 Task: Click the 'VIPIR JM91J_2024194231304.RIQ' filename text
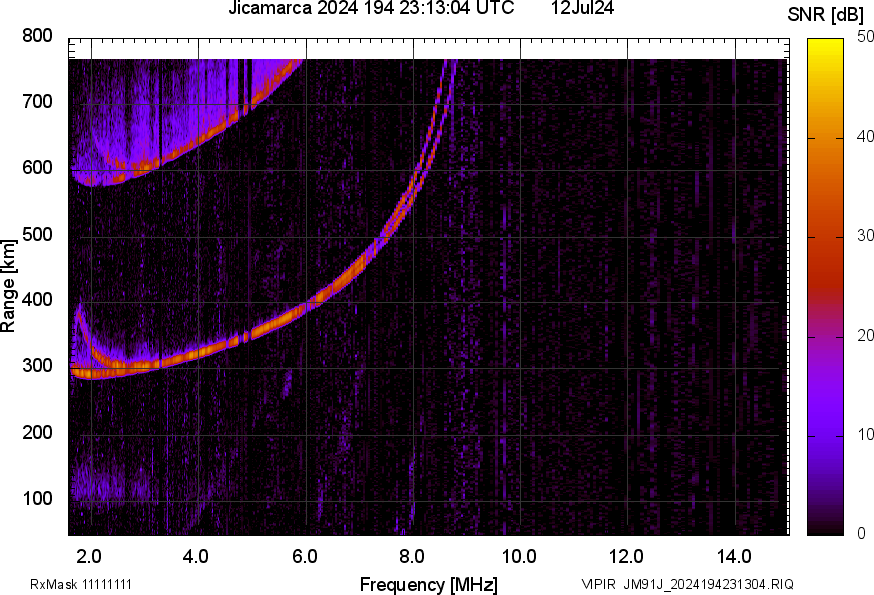687,584
